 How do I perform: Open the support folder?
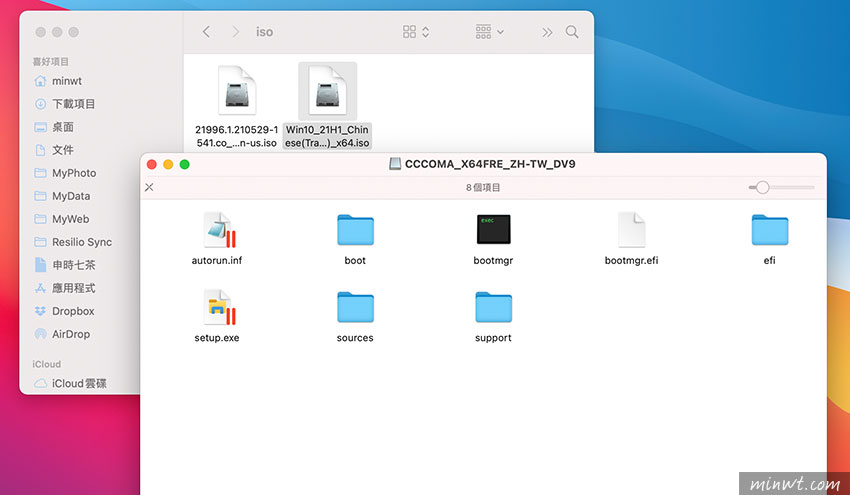tap(493, 307)
